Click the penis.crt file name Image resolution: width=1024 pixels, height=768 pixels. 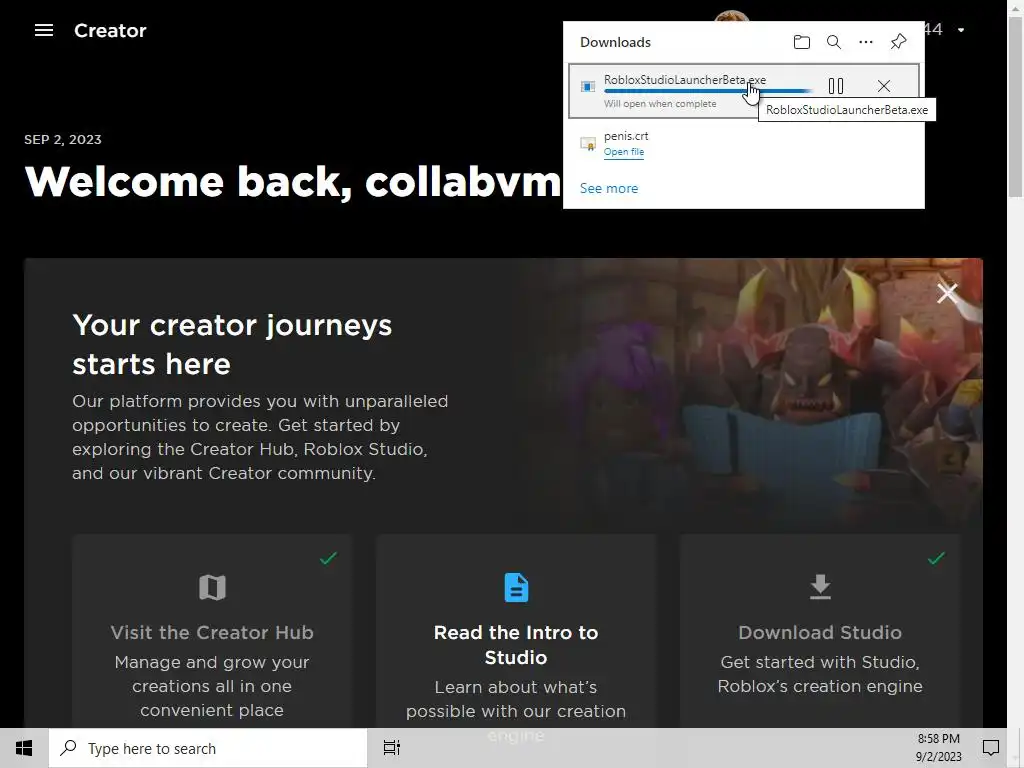coord(626,136)
